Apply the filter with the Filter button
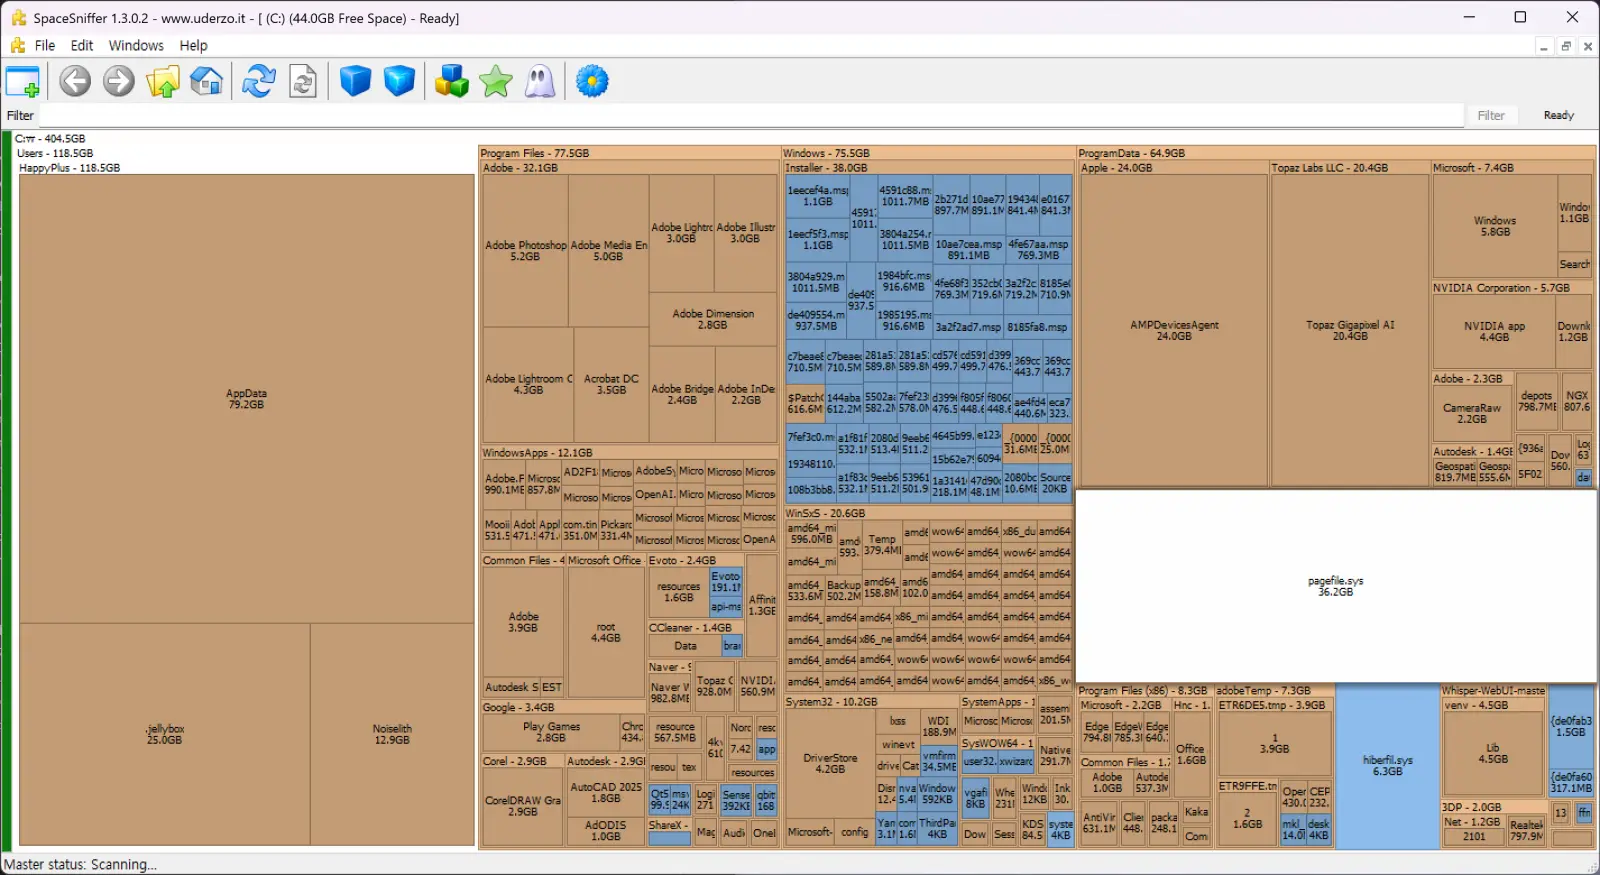Image resolution: width=1600 pixels, height=875 pixels. coord(1491,115)
